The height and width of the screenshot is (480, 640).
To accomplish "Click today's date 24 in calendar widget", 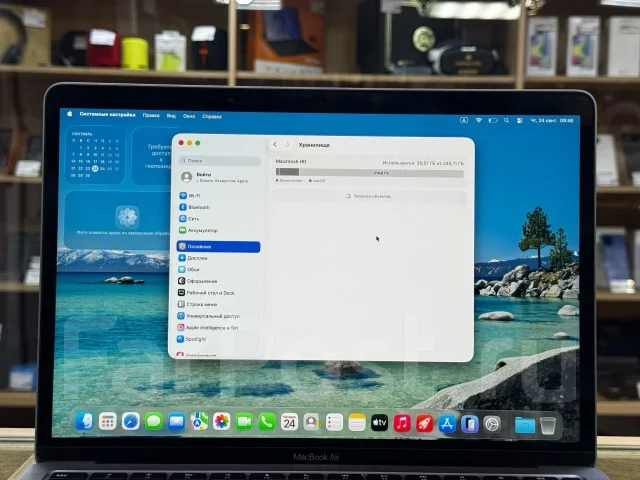I will point(95,168).
